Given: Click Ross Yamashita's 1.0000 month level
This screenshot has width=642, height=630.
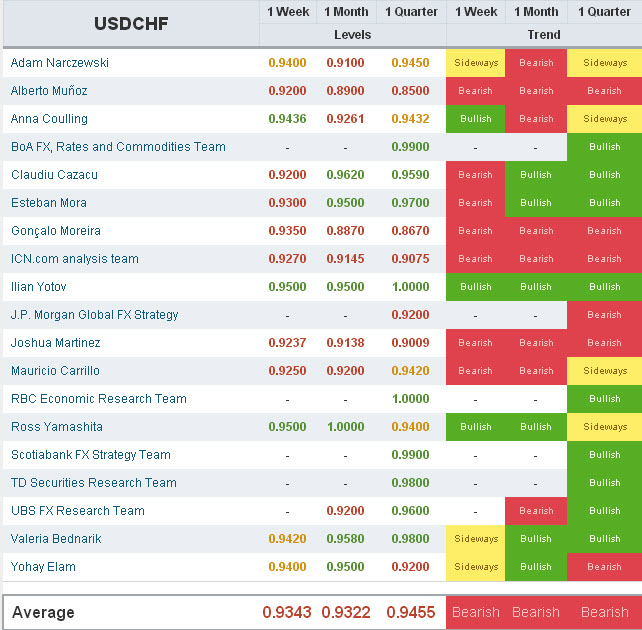Looking at the screenshot, I should pyautogui.click(x=346, y=427).
